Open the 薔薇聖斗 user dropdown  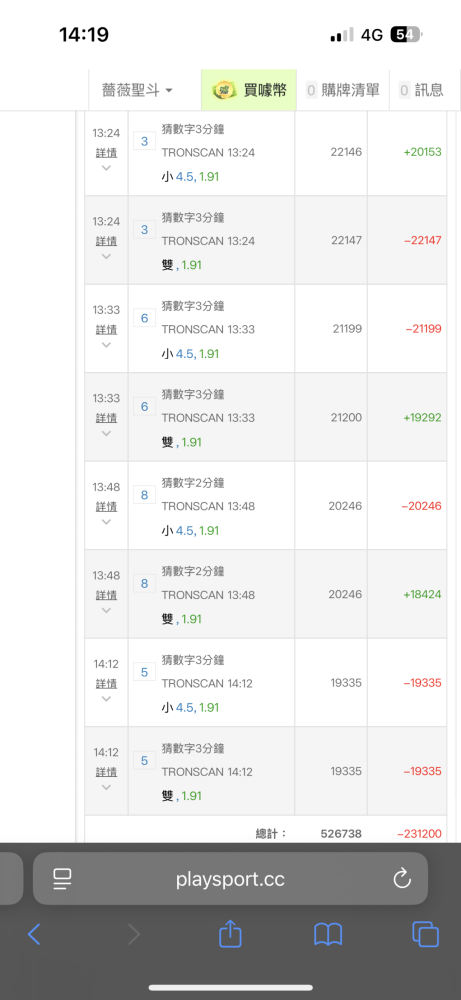click(x=137, y=90)
